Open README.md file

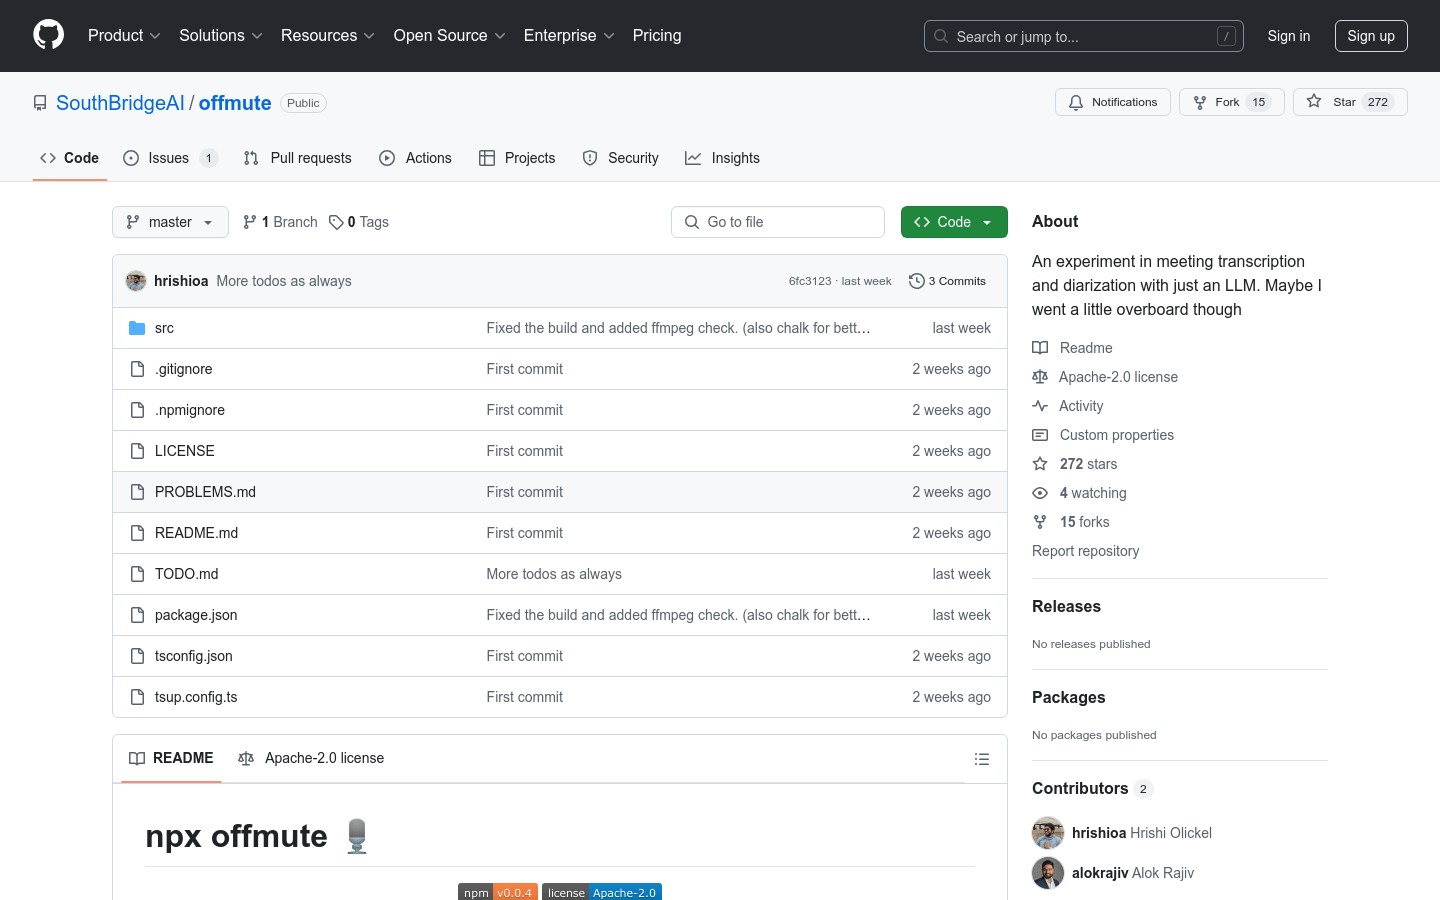pyautogui.click(x=196, y=533)
